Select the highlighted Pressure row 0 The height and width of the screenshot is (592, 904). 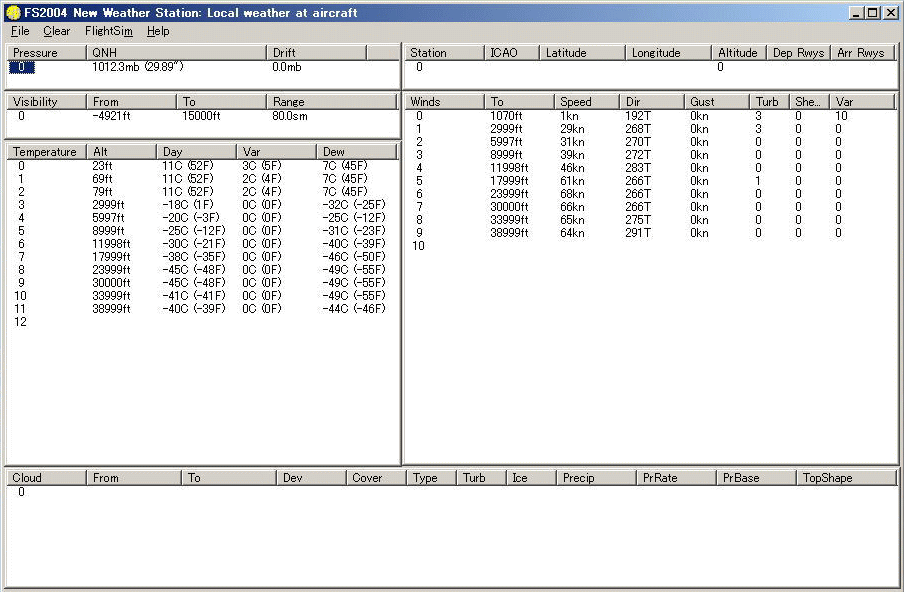tap(24, 67)
